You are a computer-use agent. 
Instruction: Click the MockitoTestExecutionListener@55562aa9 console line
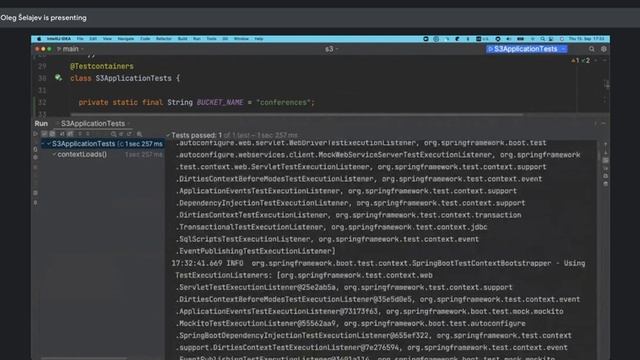pos(350,323)
